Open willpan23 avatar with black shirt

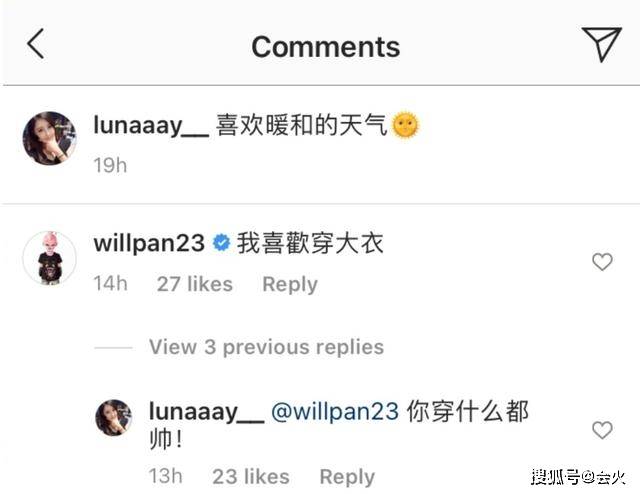click(49, 258)
